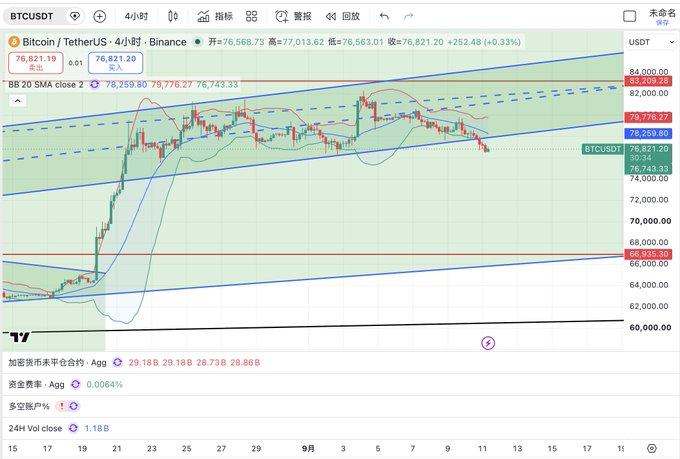This screenshot has height=459, width=680.
Task: Click the 84,000.00 price axis label
Action: tap(648, 72)
